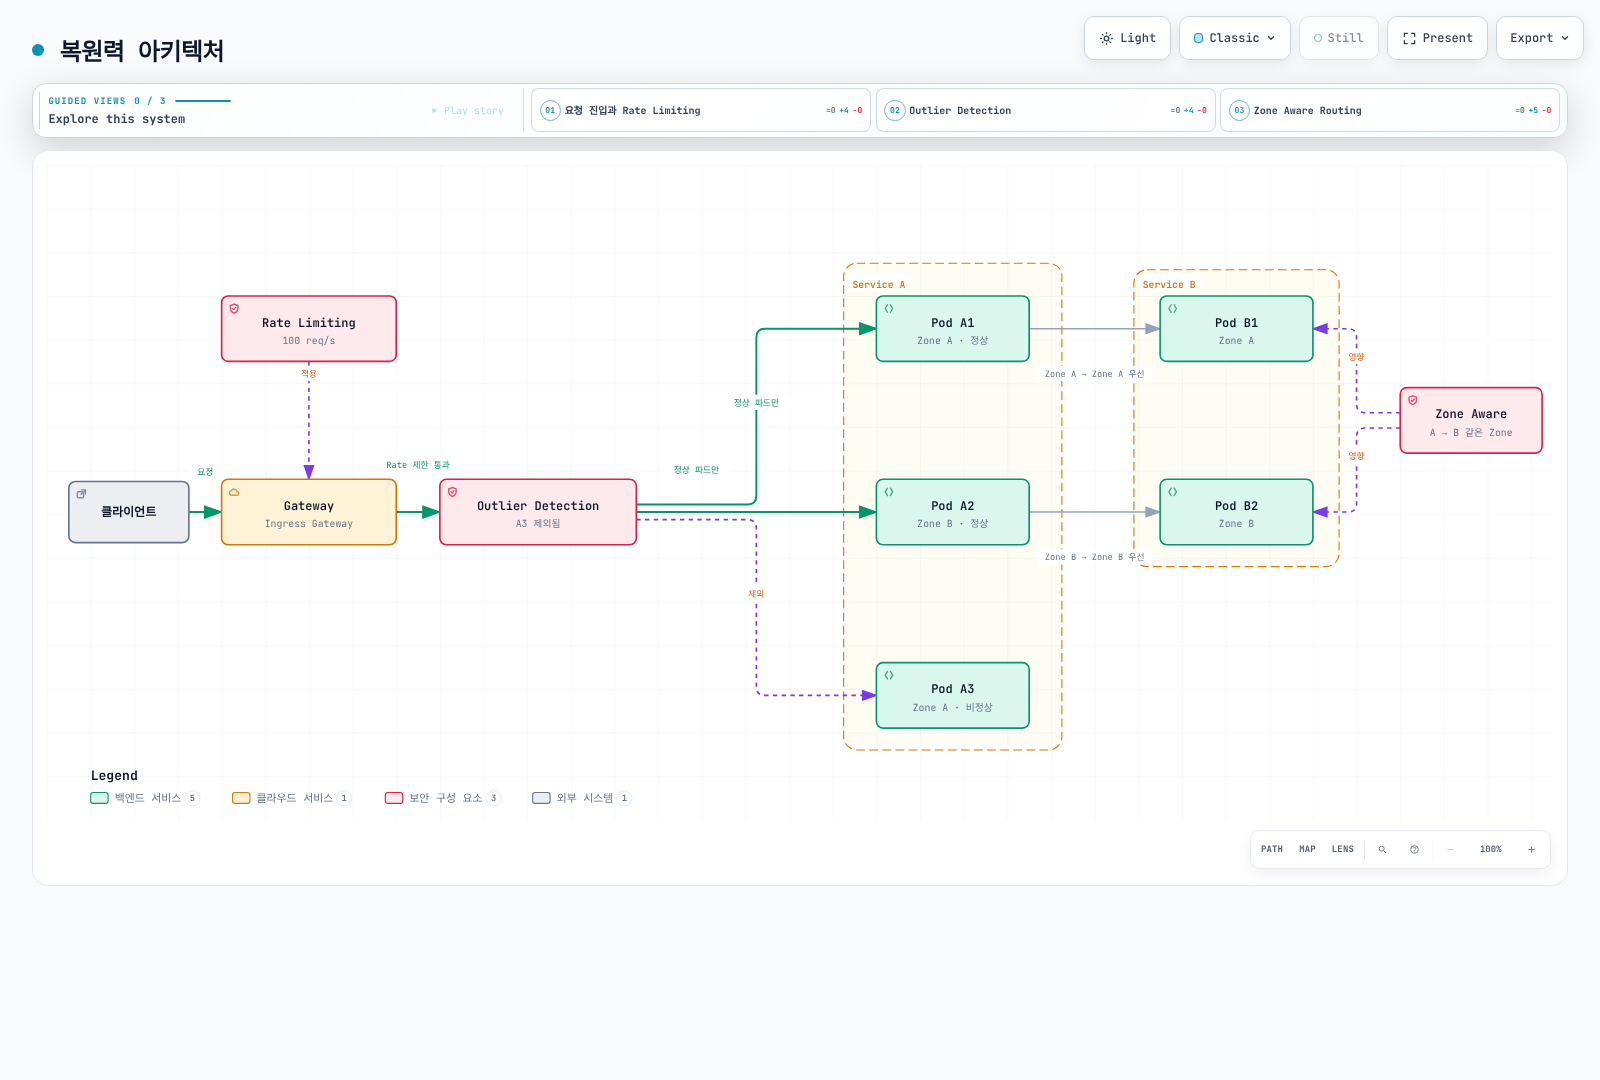Viewport: 1600px width, 1080px height.
Task: Click the shield icon on Outlier Detection node
Action: (x=452, y=492)
